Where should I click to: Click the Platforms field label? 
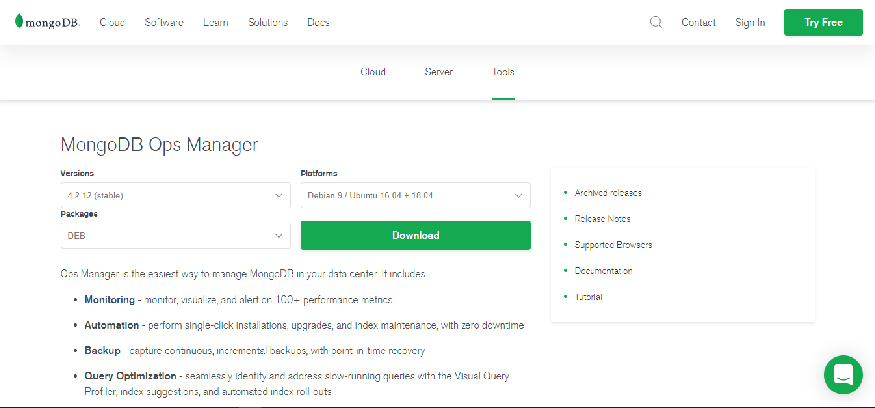[x=319, y=174]
